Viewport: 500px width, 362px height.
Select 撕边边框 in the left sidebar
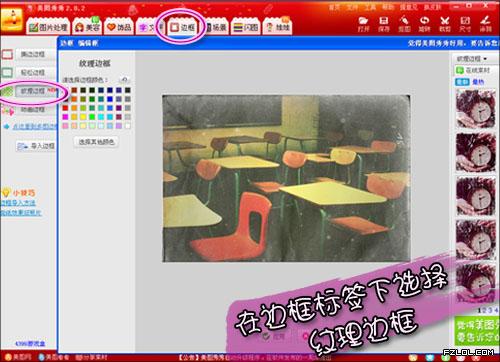point(33,54)
